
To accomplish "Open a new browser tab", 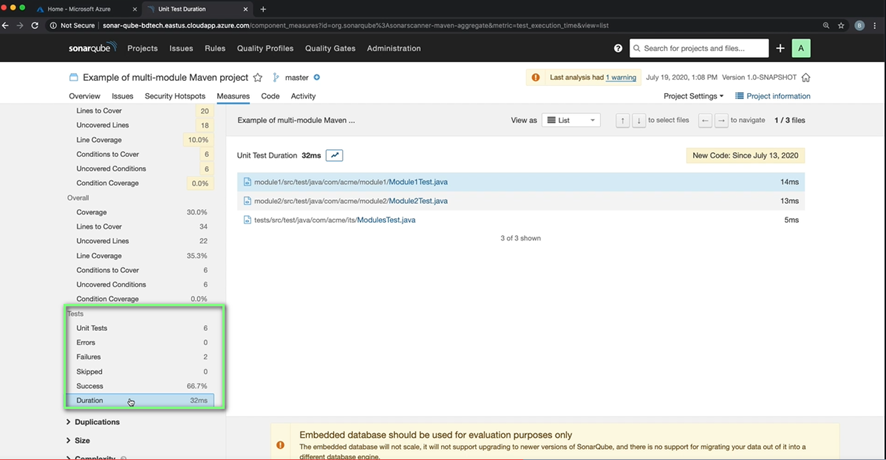I will pos(263,9).
